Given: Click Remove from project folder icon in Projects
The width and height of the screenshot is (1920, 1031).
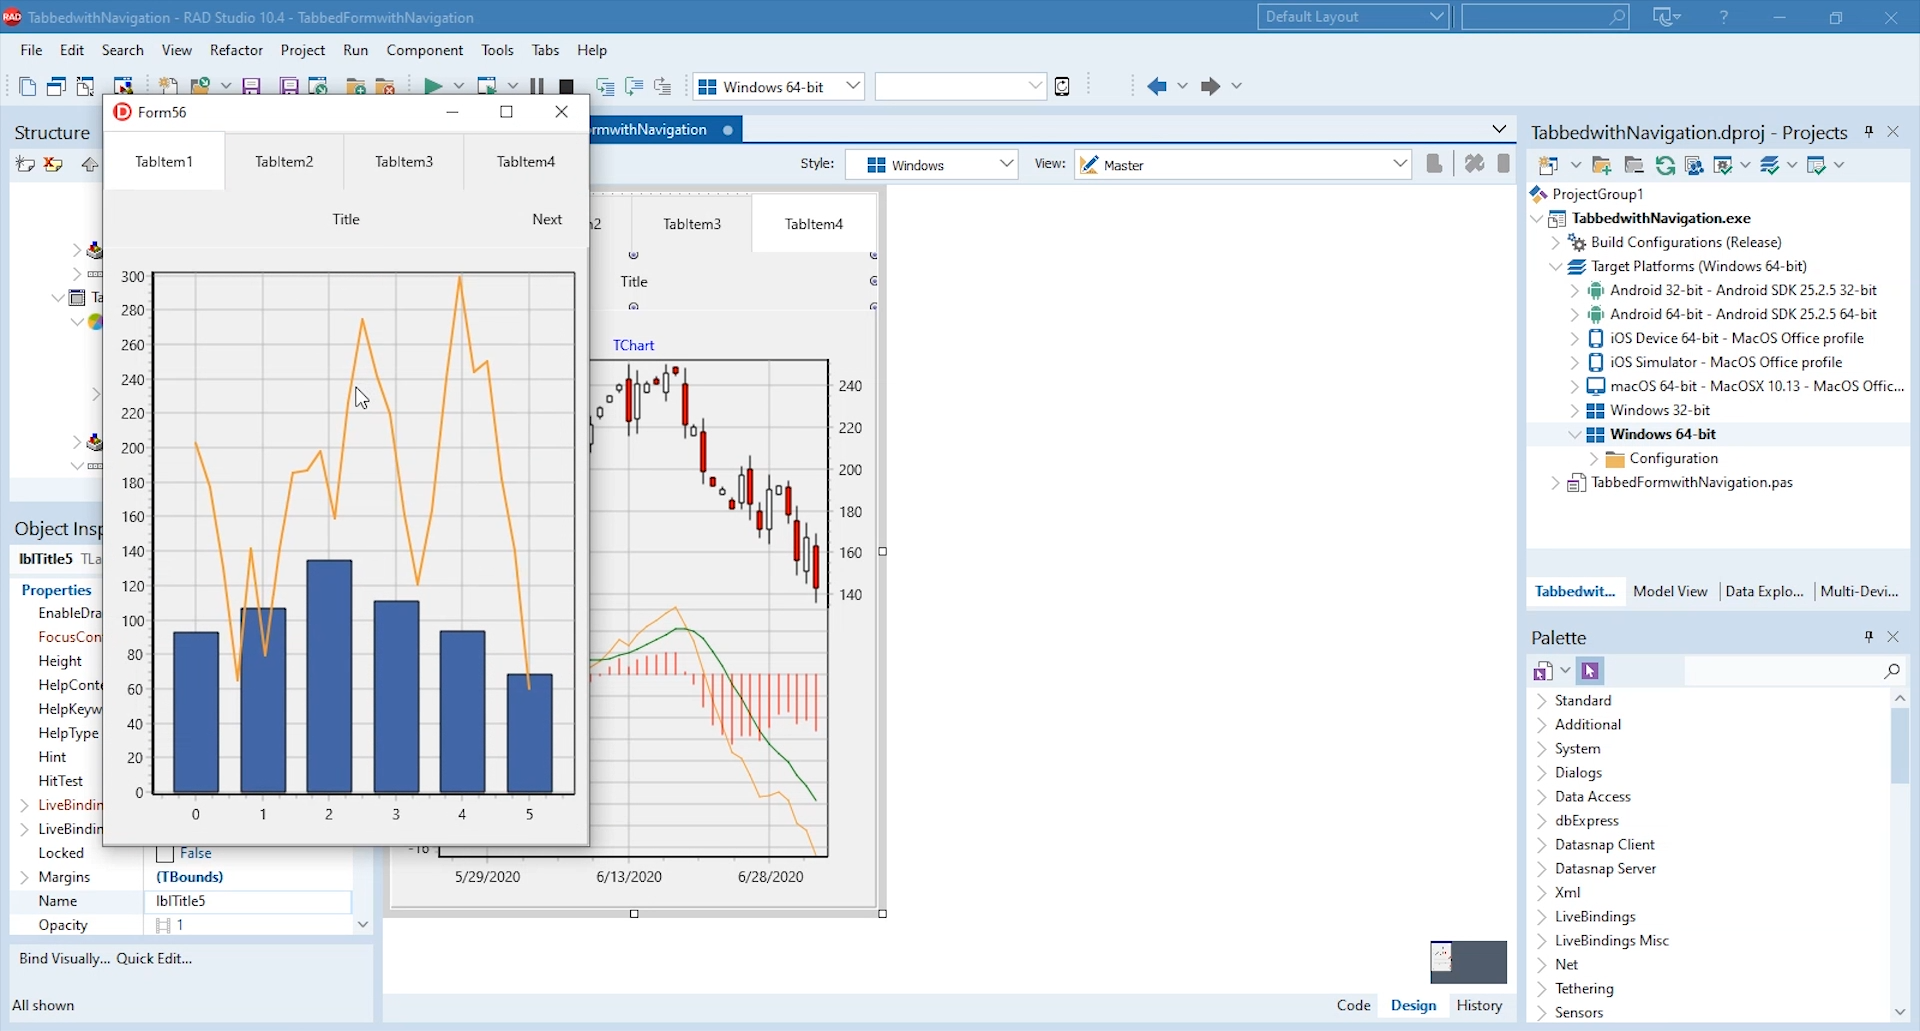Looking at the screenshot, I should (1634, 165).
